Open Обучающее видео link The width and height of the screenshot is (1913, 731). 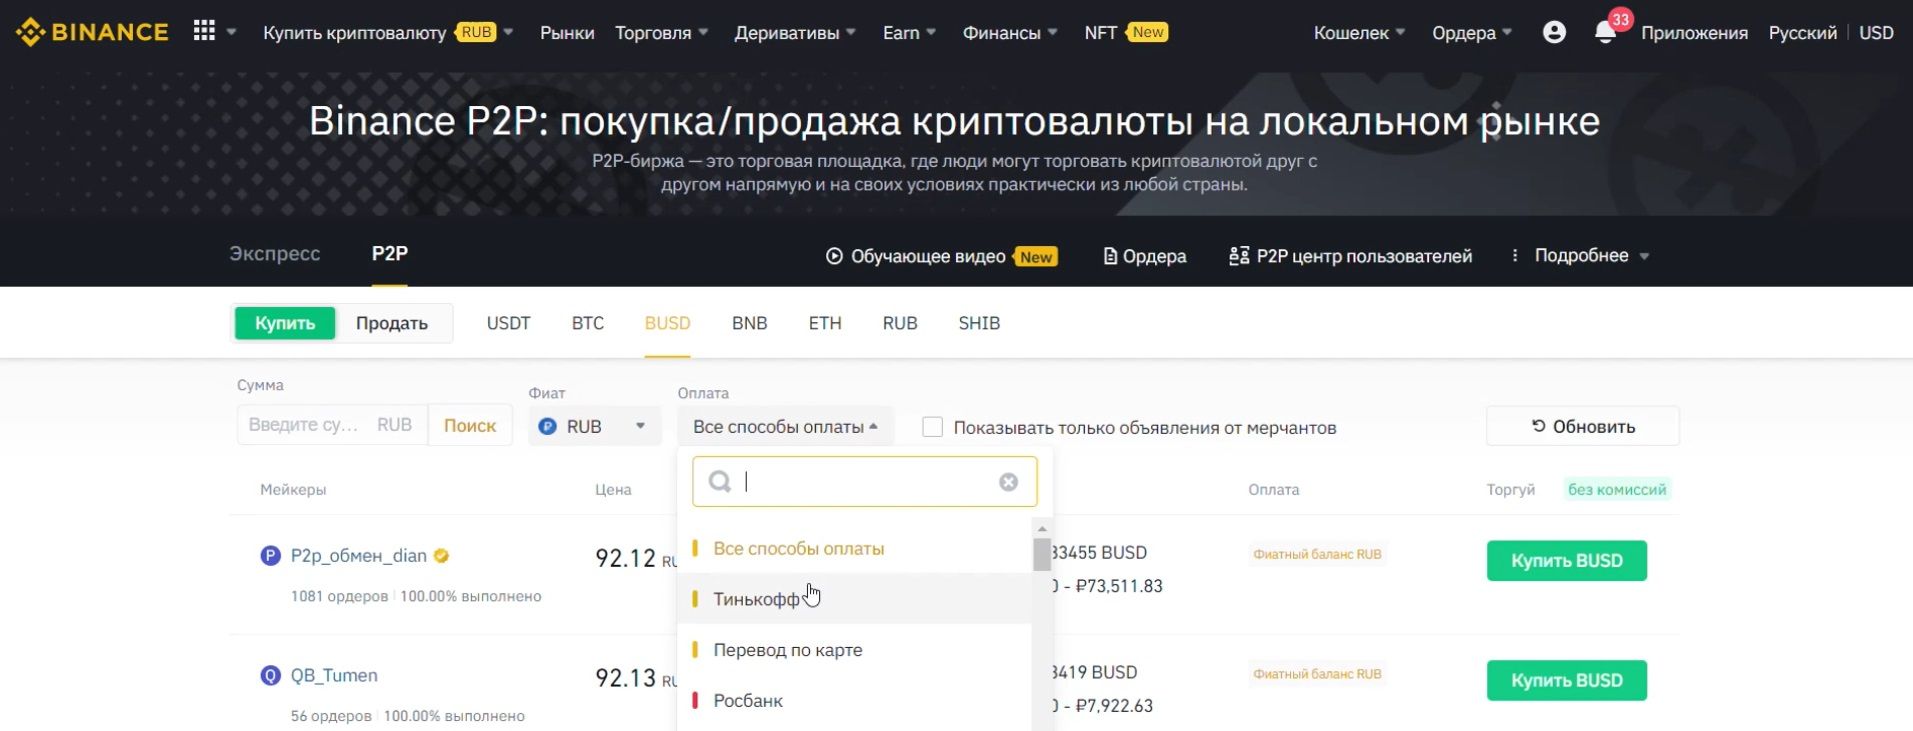941,256
